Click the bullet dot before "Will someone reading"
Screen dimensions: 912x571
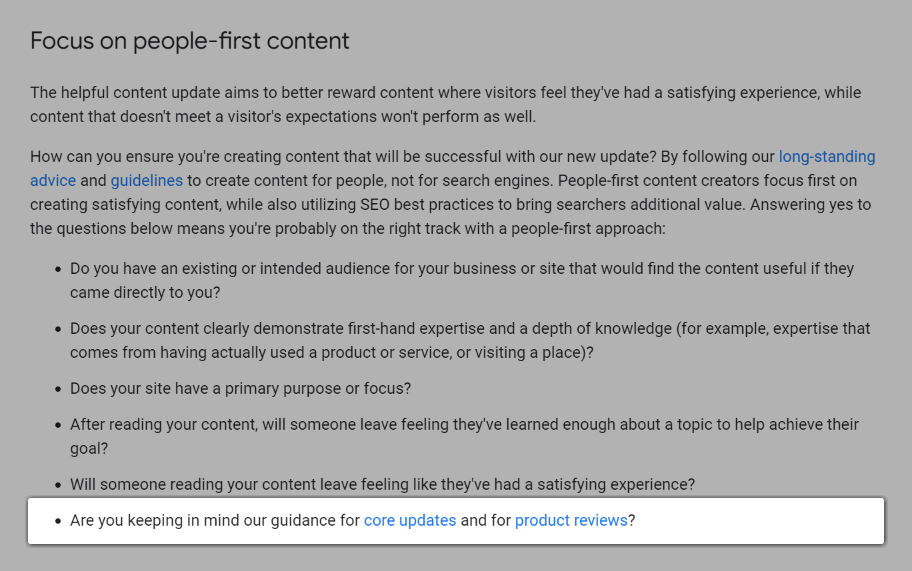tap(55, 486)
